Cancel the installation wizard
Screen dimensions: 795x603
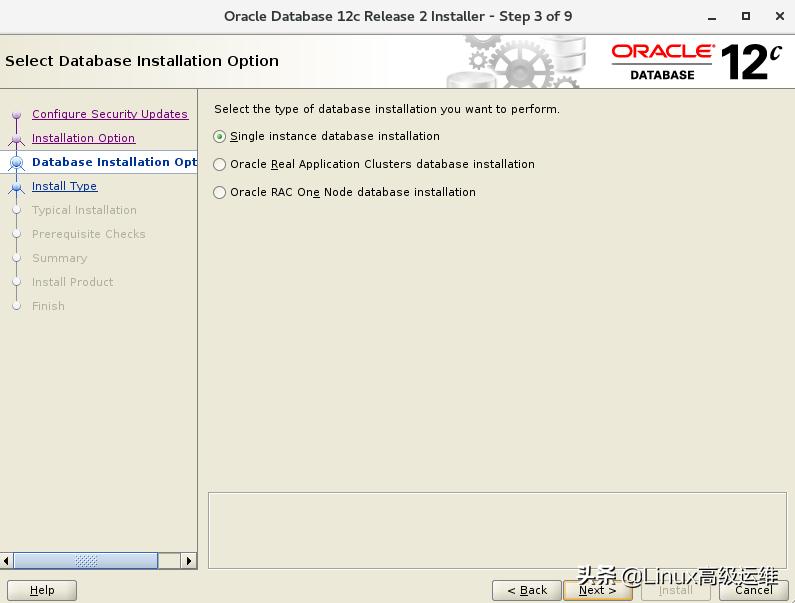753,590
